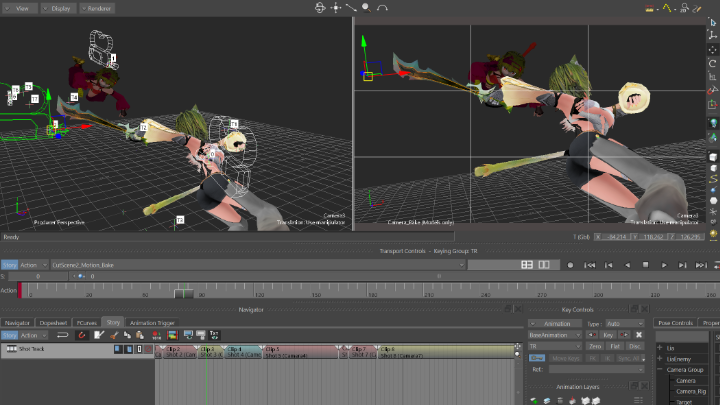Click the Story edit pencil note icon

(x=99, y=335)
